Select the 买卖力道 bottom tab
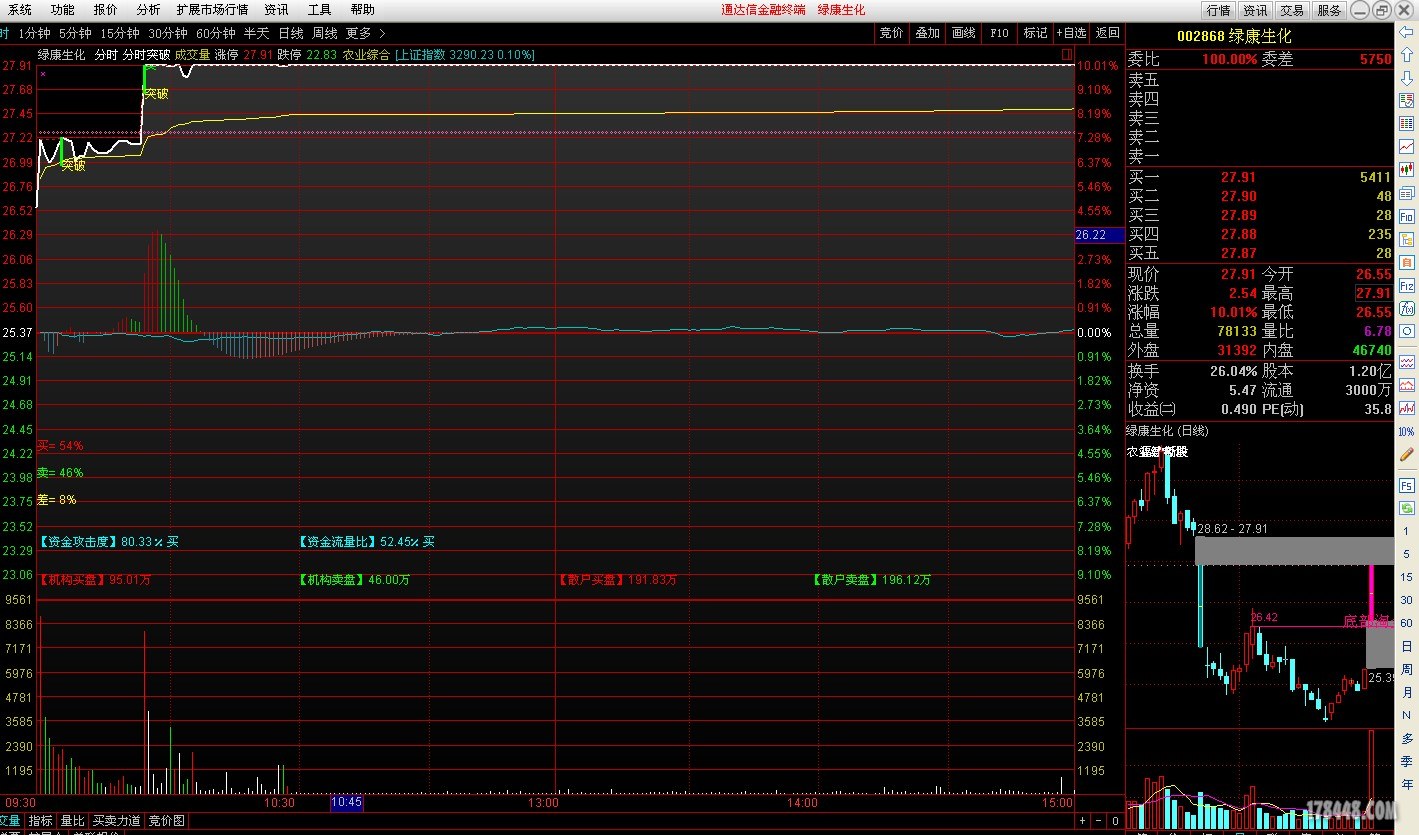 pos(117,821)
